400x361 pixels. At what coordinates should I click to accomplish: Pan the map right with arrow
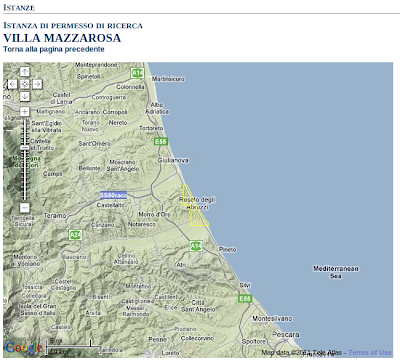tap(37, 84)
